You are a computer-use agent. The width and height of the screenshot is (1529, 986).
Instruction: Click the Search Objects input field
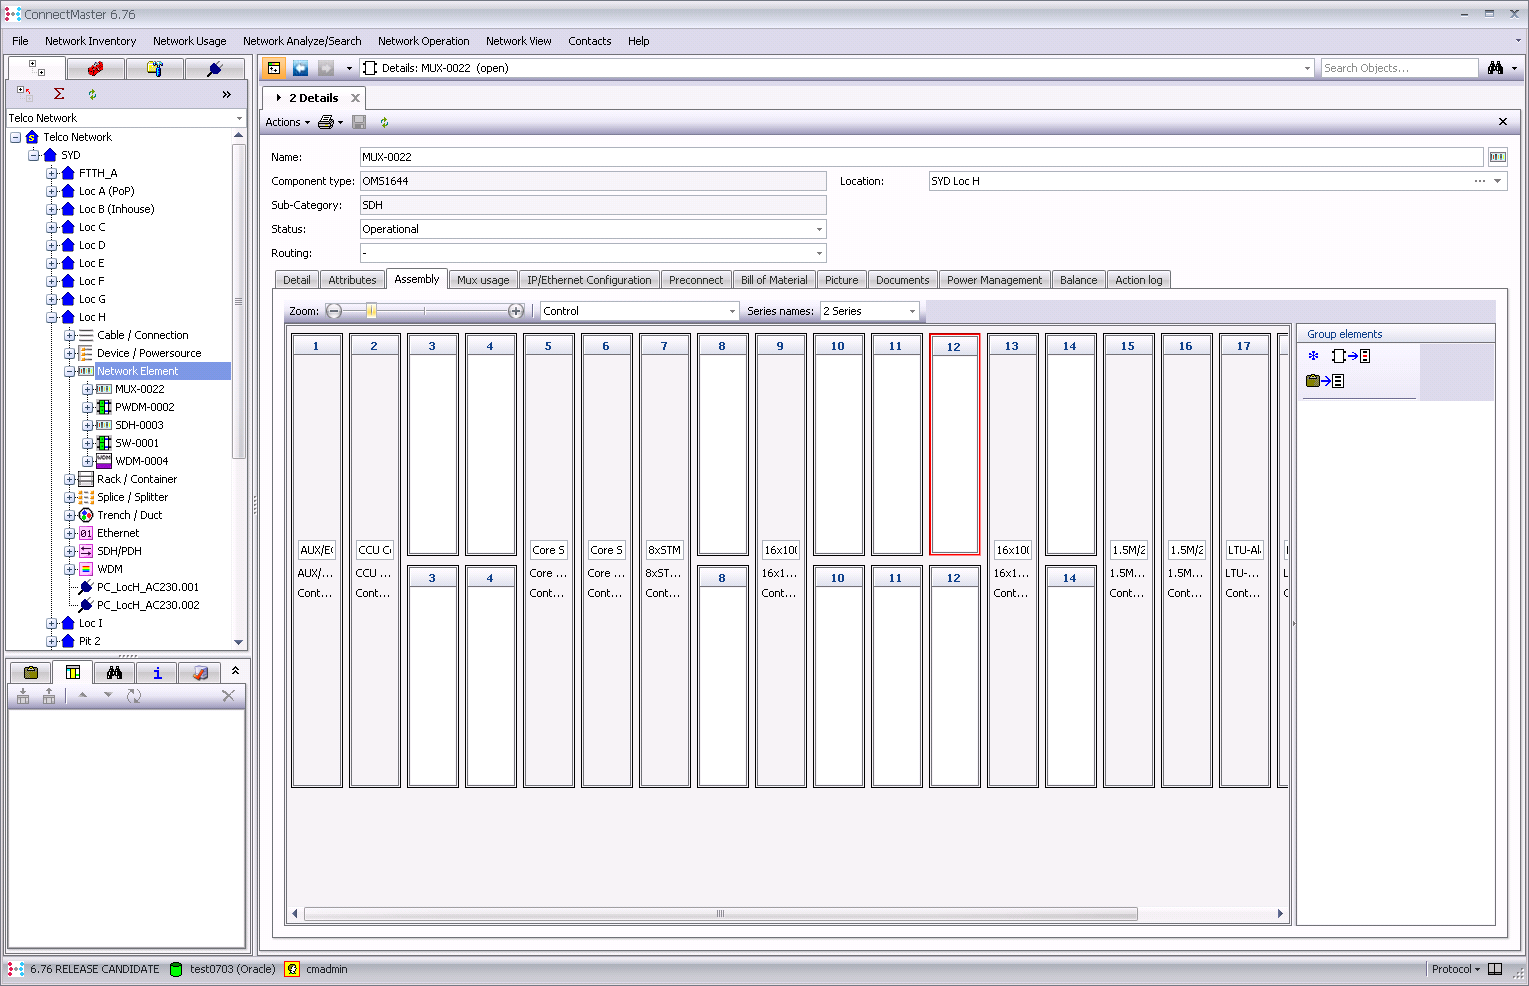pyautogui.click(x=1399, y=68)
